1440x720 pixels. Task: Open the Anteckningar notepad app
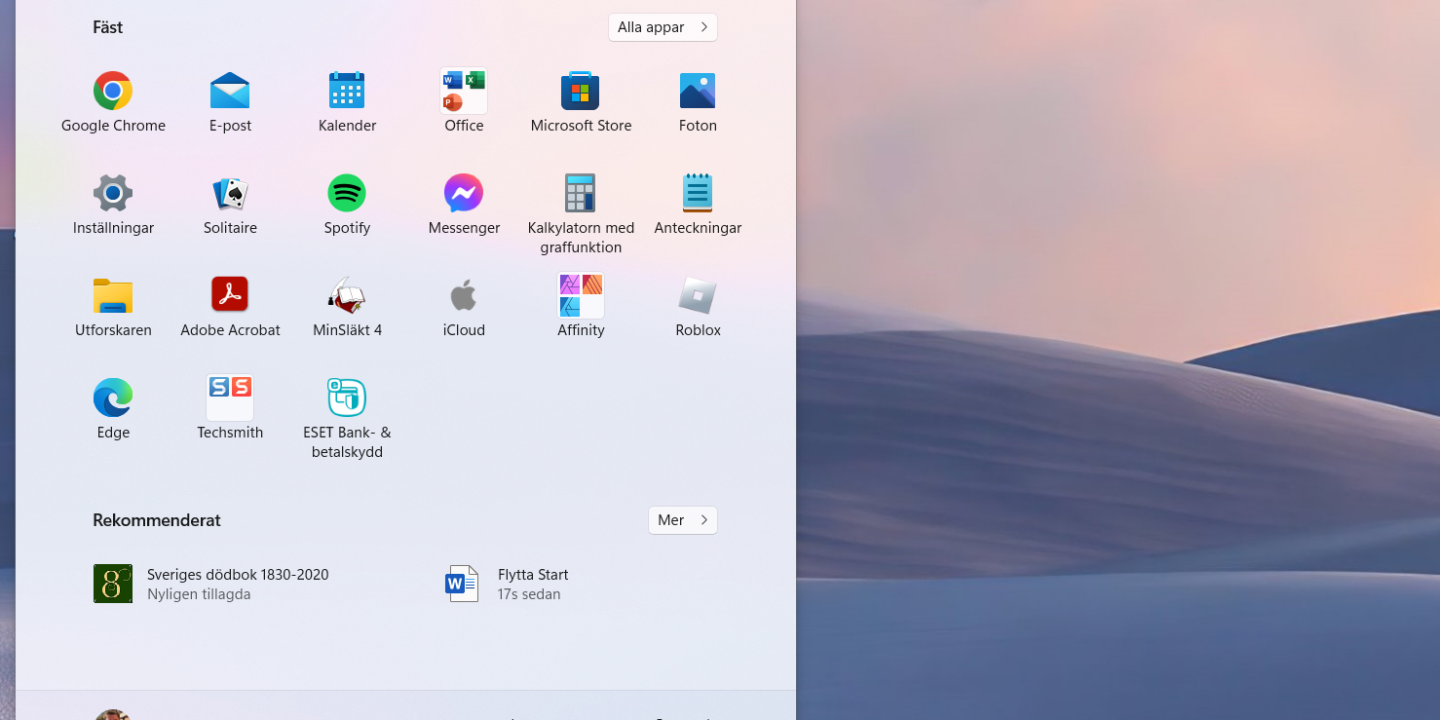pos(698,204)
